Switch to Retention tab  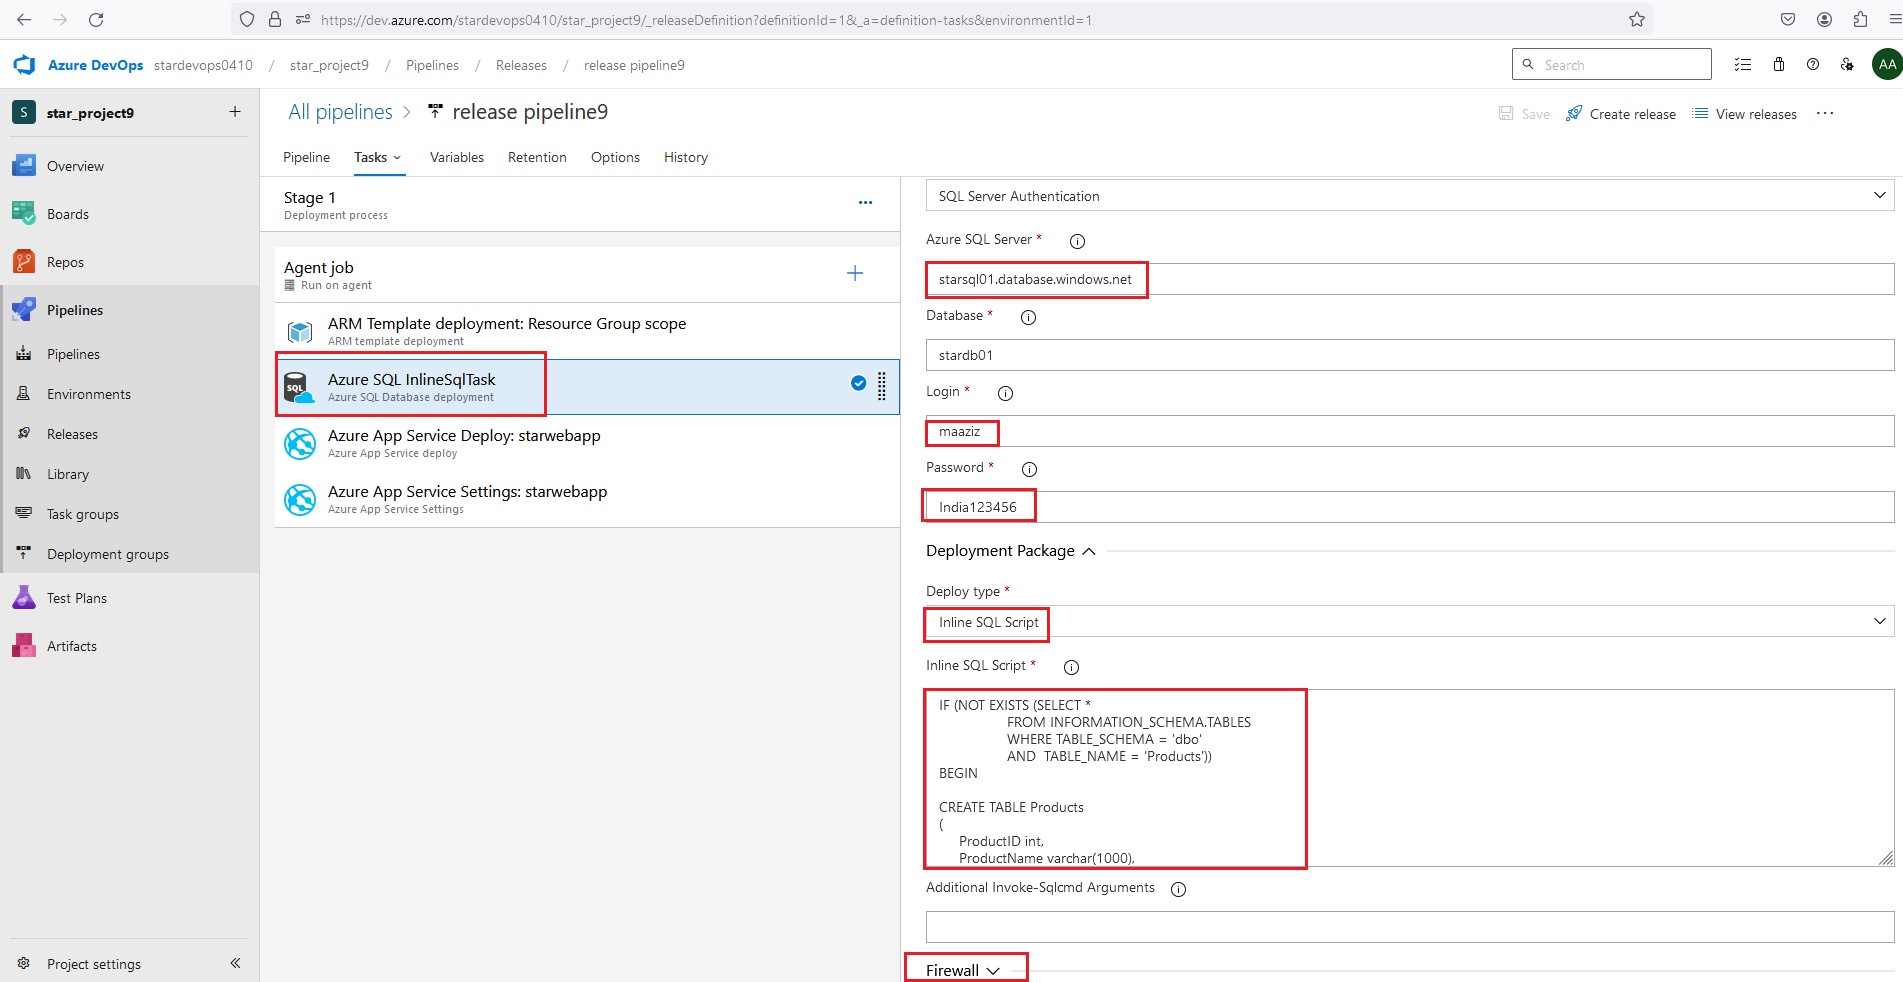[x=537, y=157]
